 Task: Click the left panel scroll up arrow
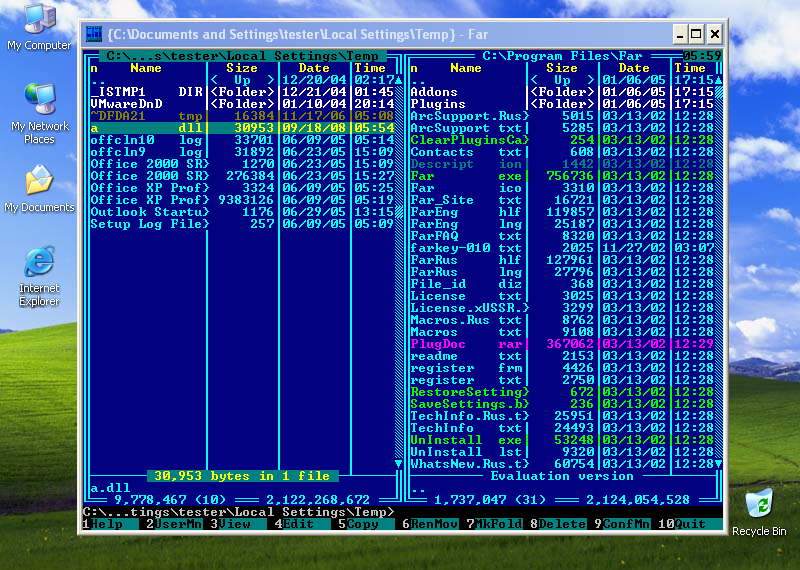pyautogui.click(x=399, y=80)
